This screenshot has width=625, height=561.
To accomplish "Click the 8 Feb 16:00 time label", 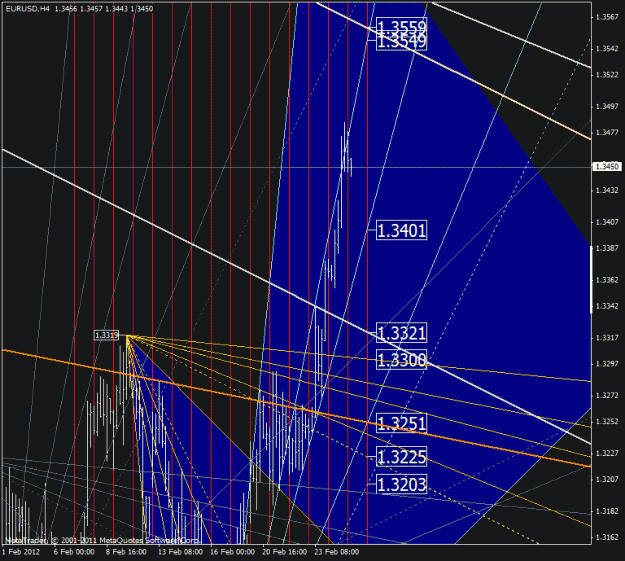I will click(126, 552).
